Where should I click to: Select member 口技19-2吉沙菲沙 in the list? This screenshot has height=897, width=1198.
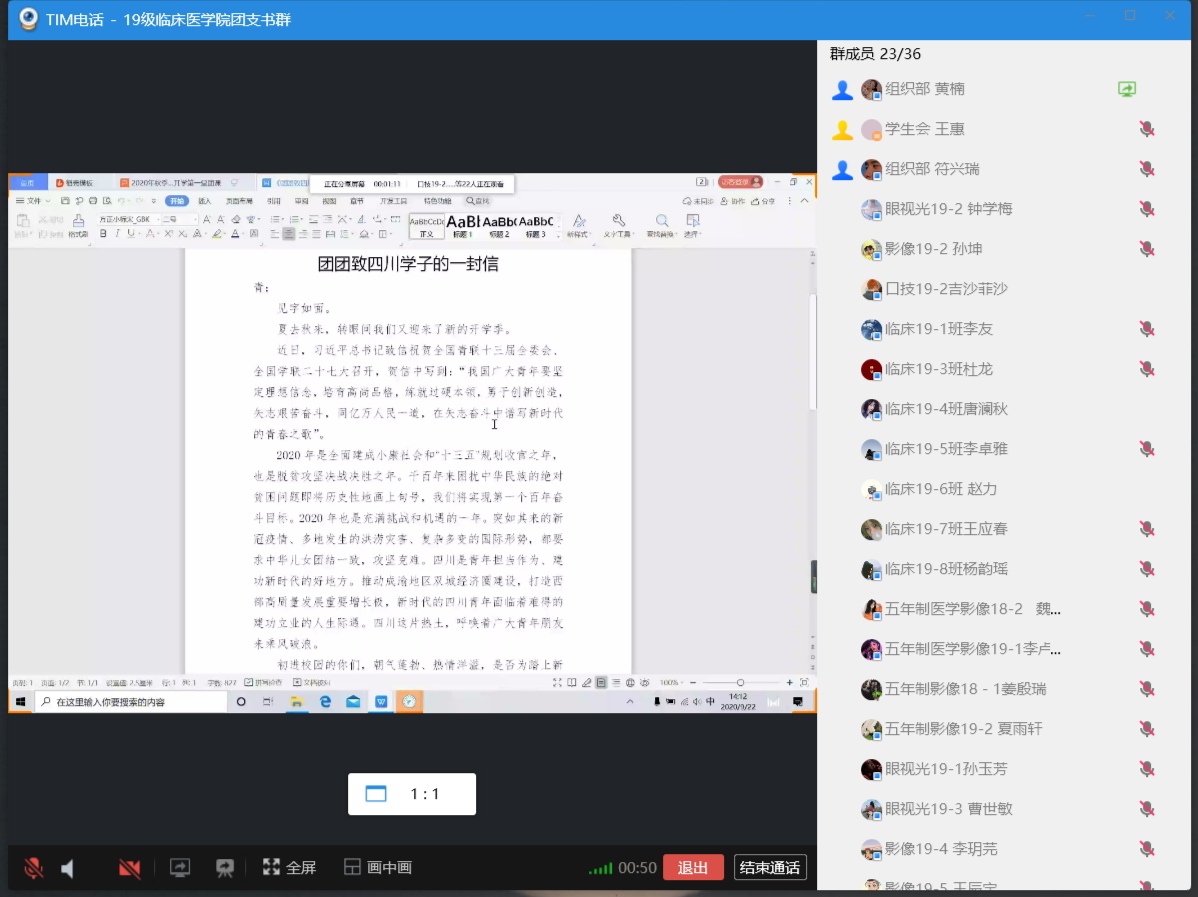(945, 289)
